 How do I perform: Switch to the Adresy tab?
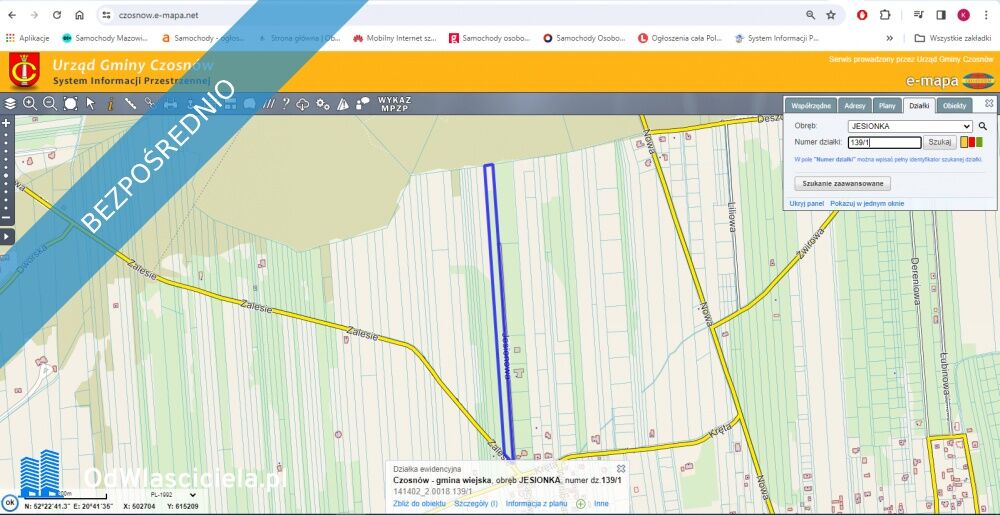(854, 105)
